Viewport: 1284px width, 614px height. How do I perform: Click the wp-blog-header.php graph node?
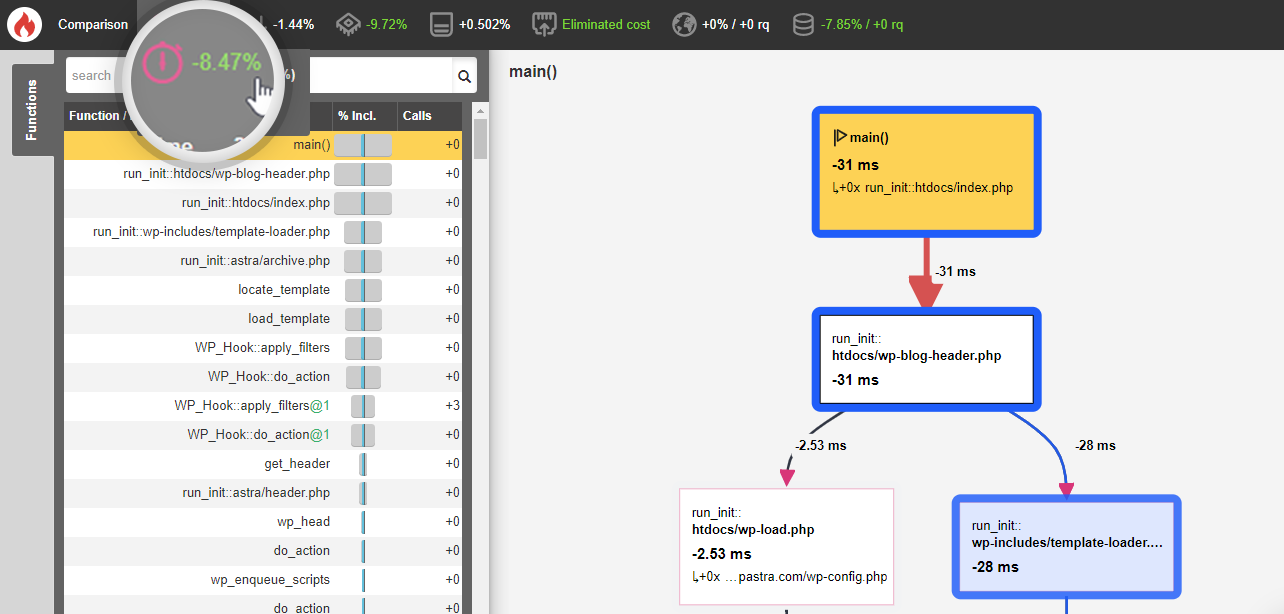pos(926,359)
